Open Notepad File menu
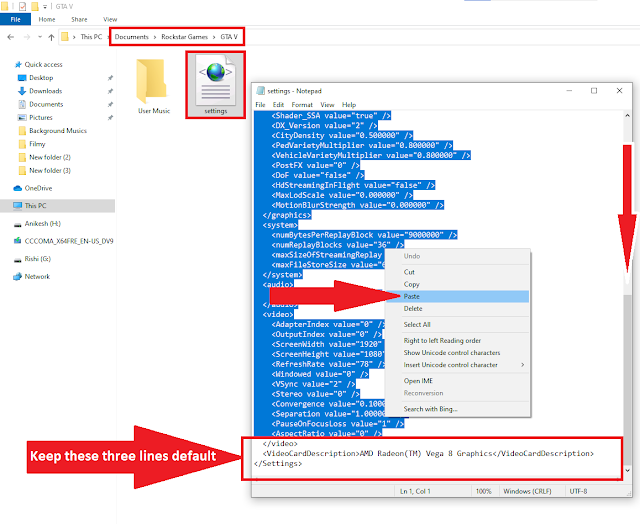 260,105
